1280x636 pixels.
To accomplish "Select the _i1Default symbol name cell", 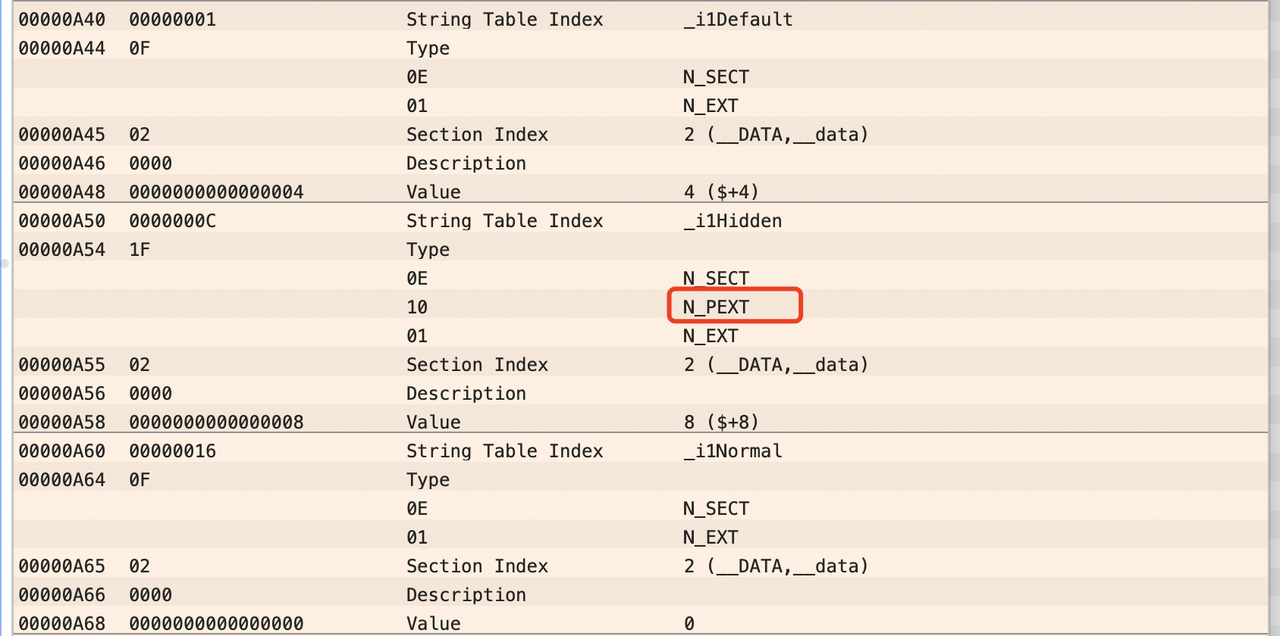I will [737, 20].
